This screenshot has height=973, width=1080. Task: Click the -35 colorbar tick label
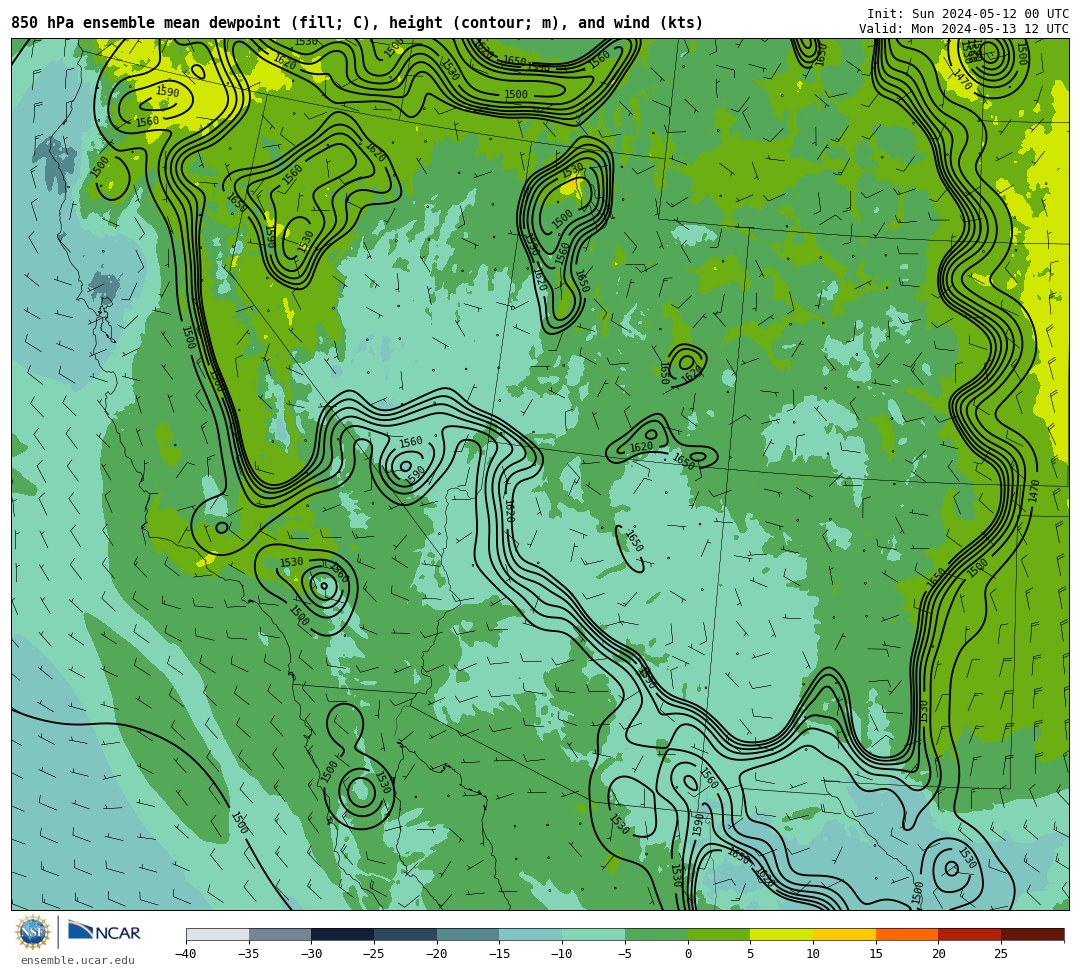tap(248, 954)
